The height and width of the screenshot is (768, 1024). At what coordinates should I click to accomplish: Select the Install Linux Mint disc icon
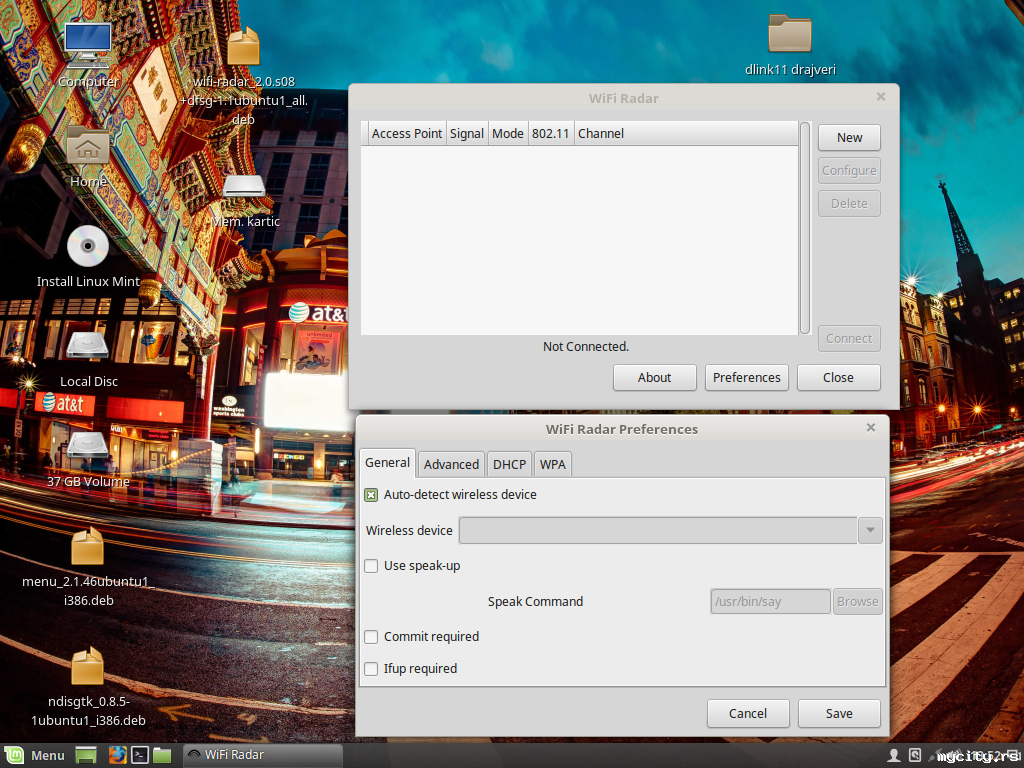(88, 247)
